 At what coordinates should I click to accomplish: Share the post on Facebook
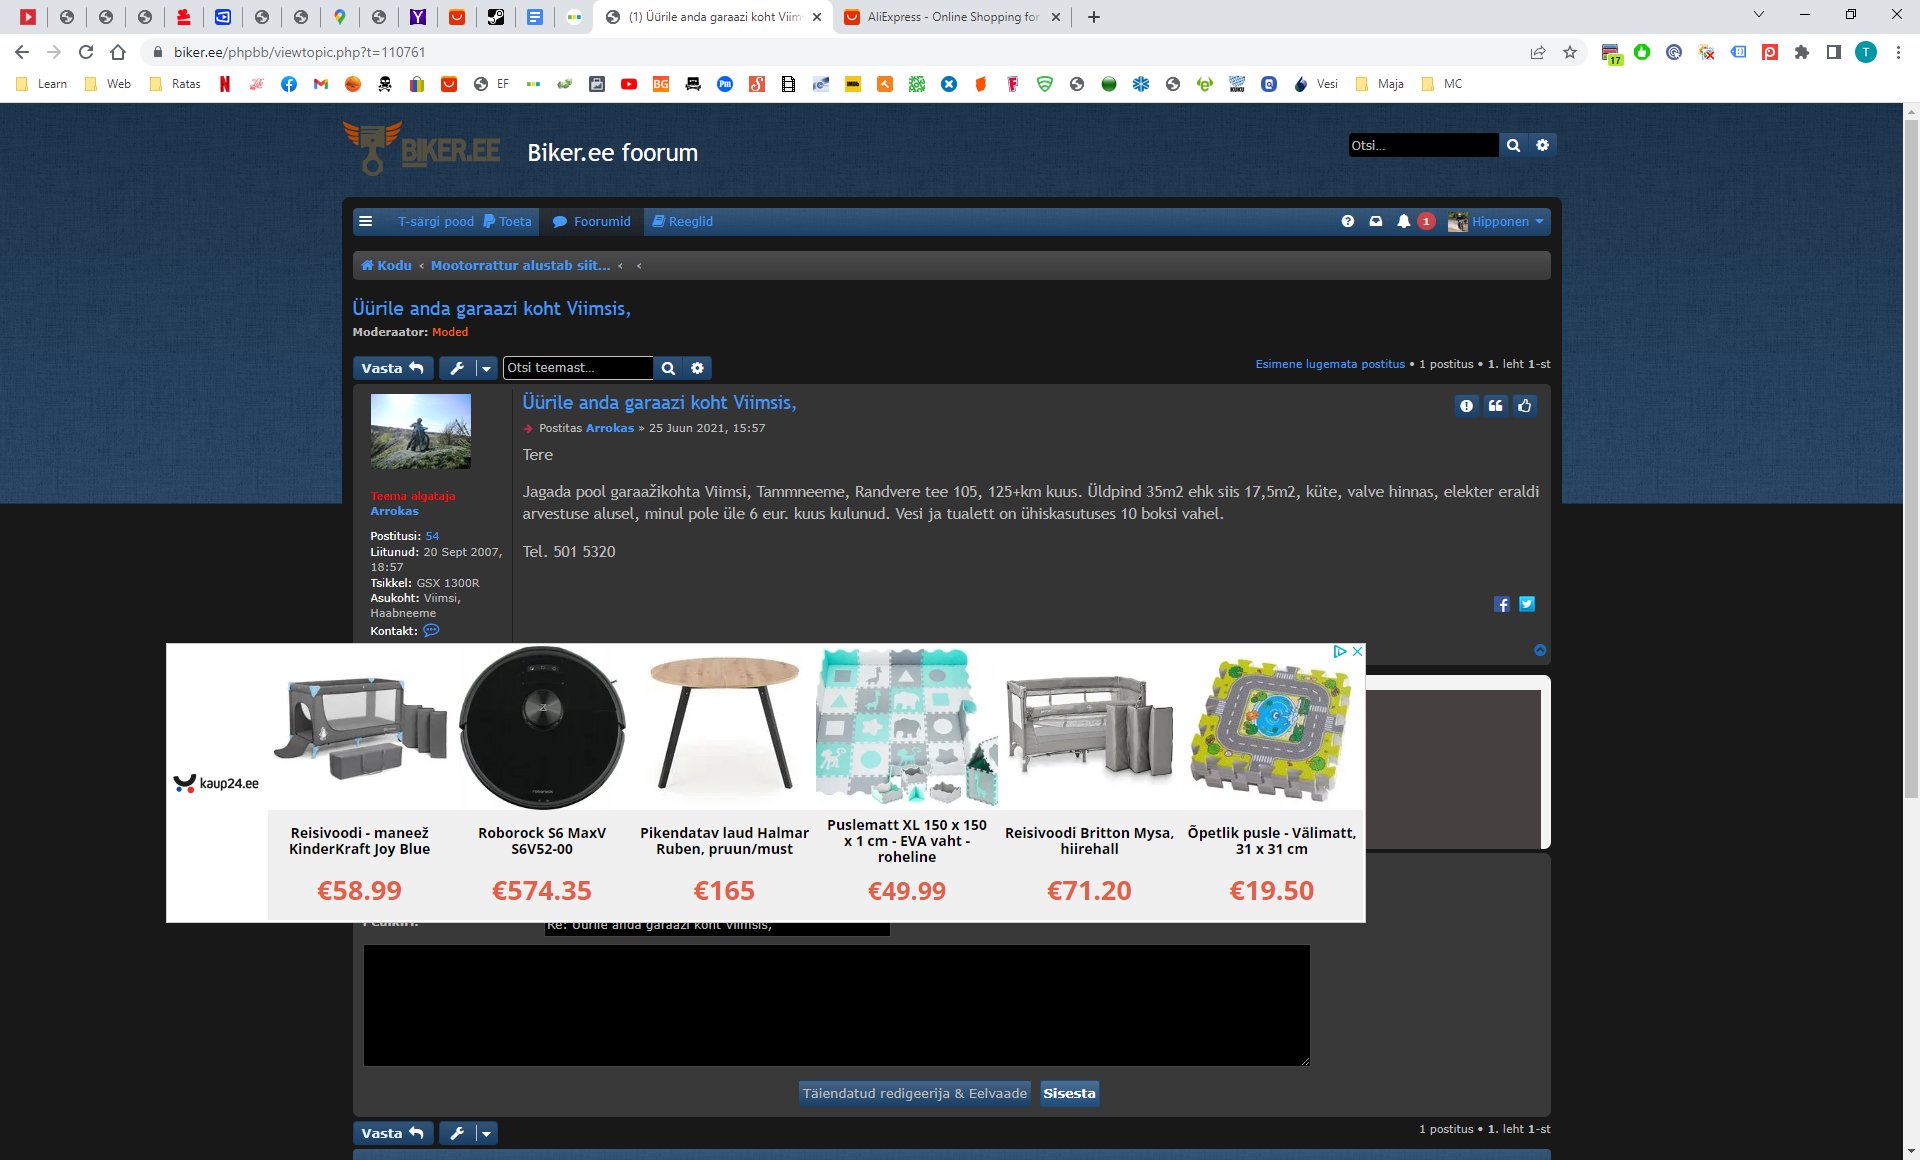click(1501, 604)
